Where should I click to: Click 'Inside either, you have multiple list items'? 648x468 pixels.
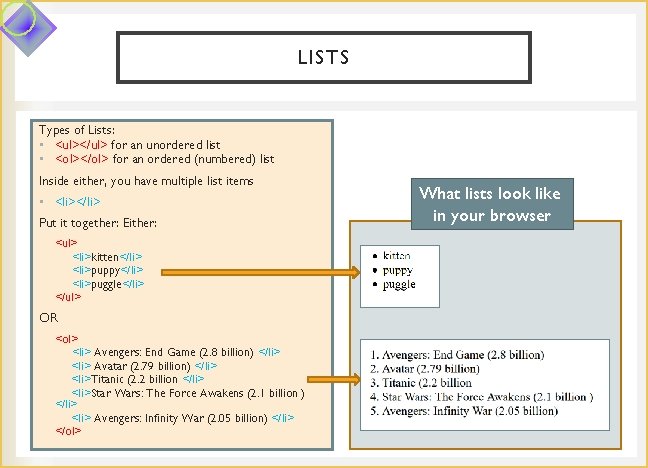point(146,181)
